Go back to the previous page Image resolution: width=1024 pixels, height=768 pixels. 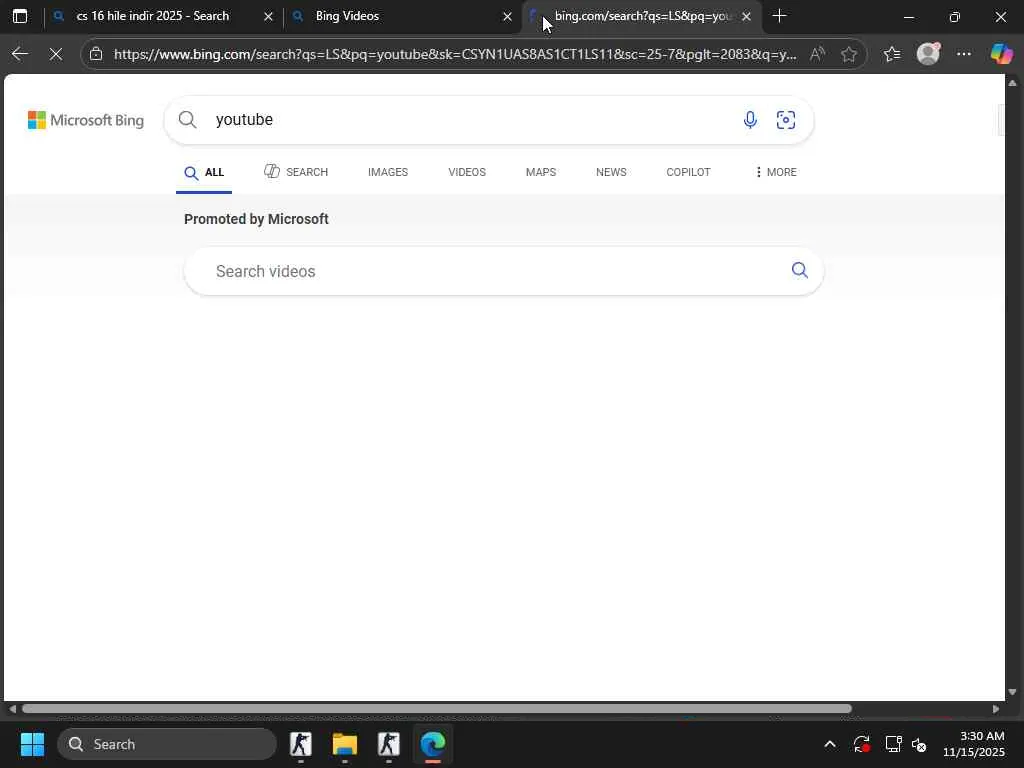coord(20,54)
